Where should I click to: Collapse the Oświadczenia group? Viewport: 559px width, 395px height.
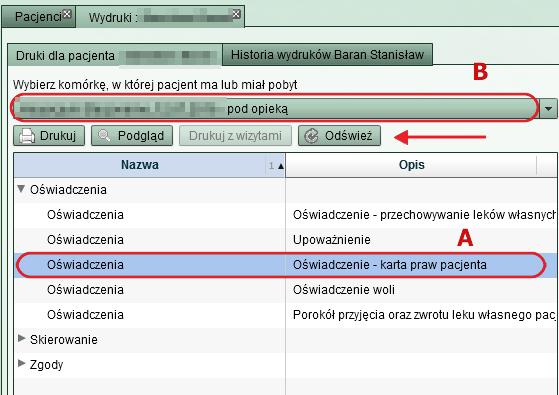pyautogui.click(x=21, y=189)
